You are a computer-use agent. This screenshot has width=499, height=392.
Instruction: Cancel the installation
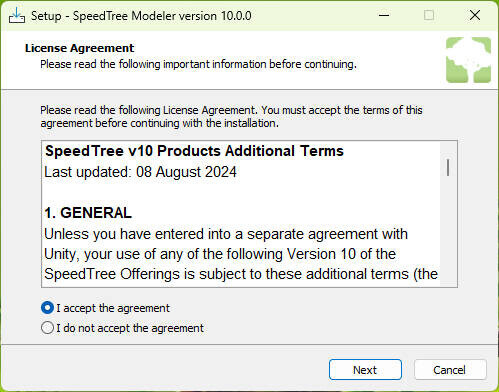(x=449, y=370)
